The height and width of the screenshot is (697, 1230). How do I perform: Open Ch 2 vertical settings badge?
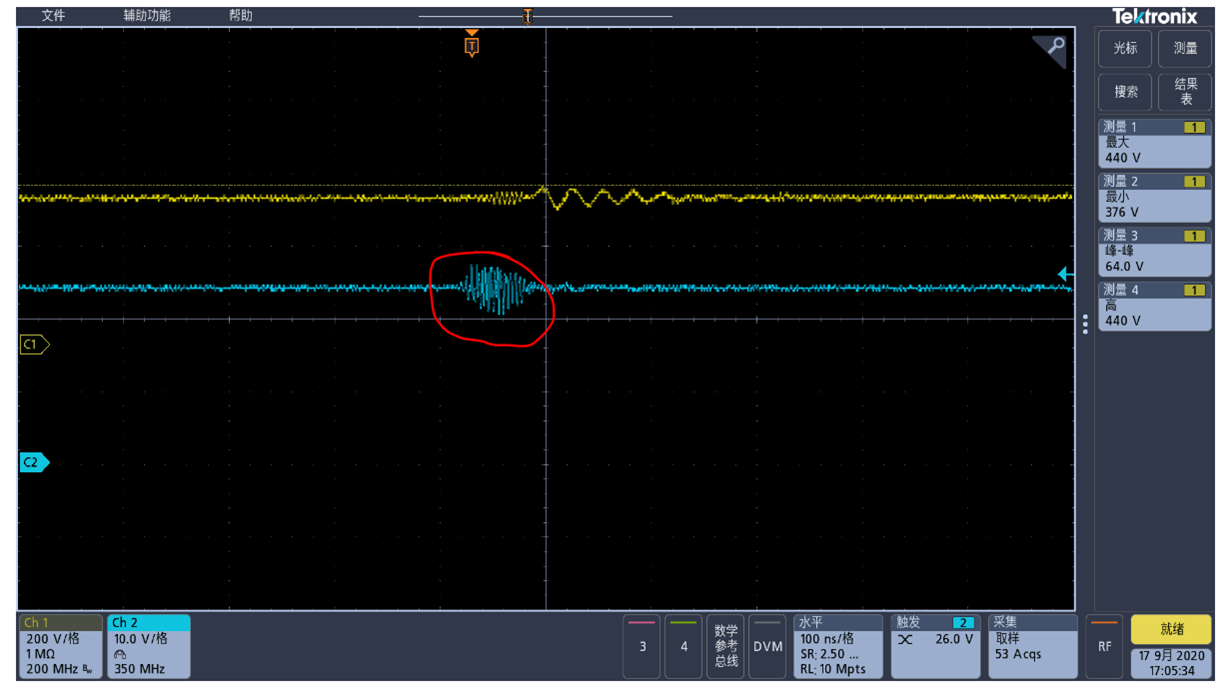(149, 647)
